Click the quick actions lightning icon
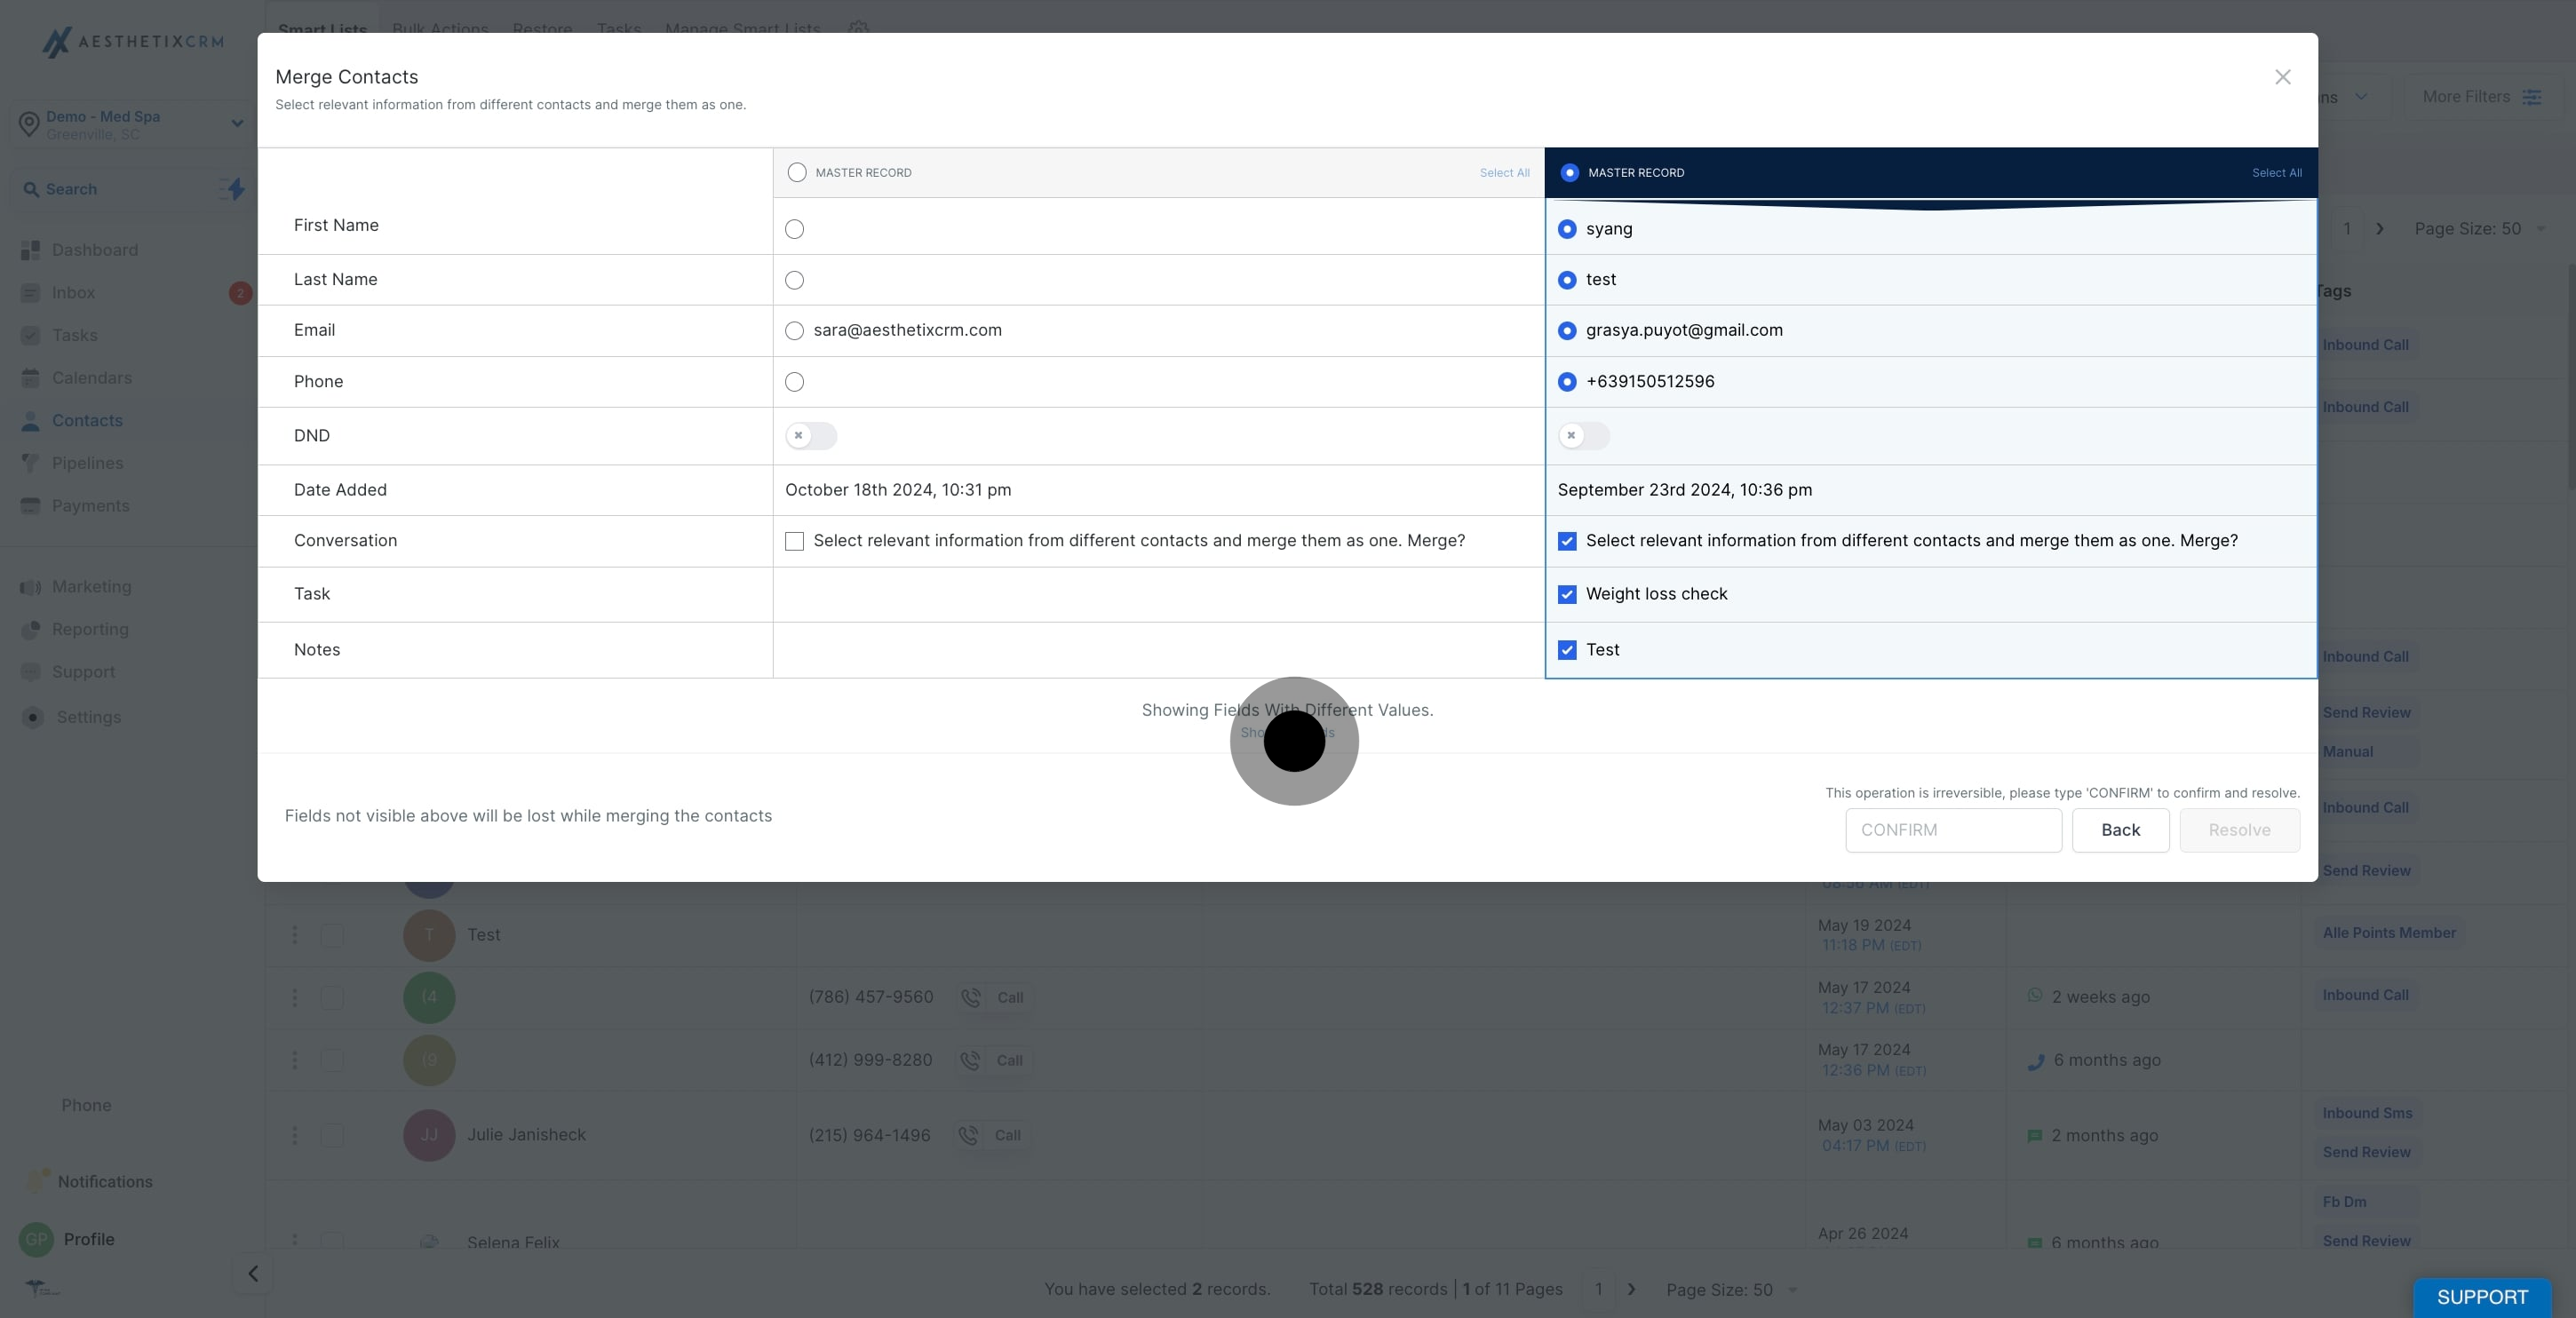The height and width of the screenshot is (1318, 2576). [x=235, y=189]
